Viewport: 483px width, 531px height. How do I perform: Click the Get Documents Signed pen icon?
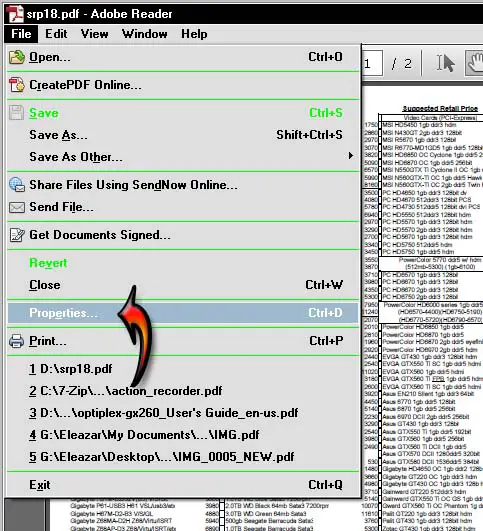click(17, 235)
